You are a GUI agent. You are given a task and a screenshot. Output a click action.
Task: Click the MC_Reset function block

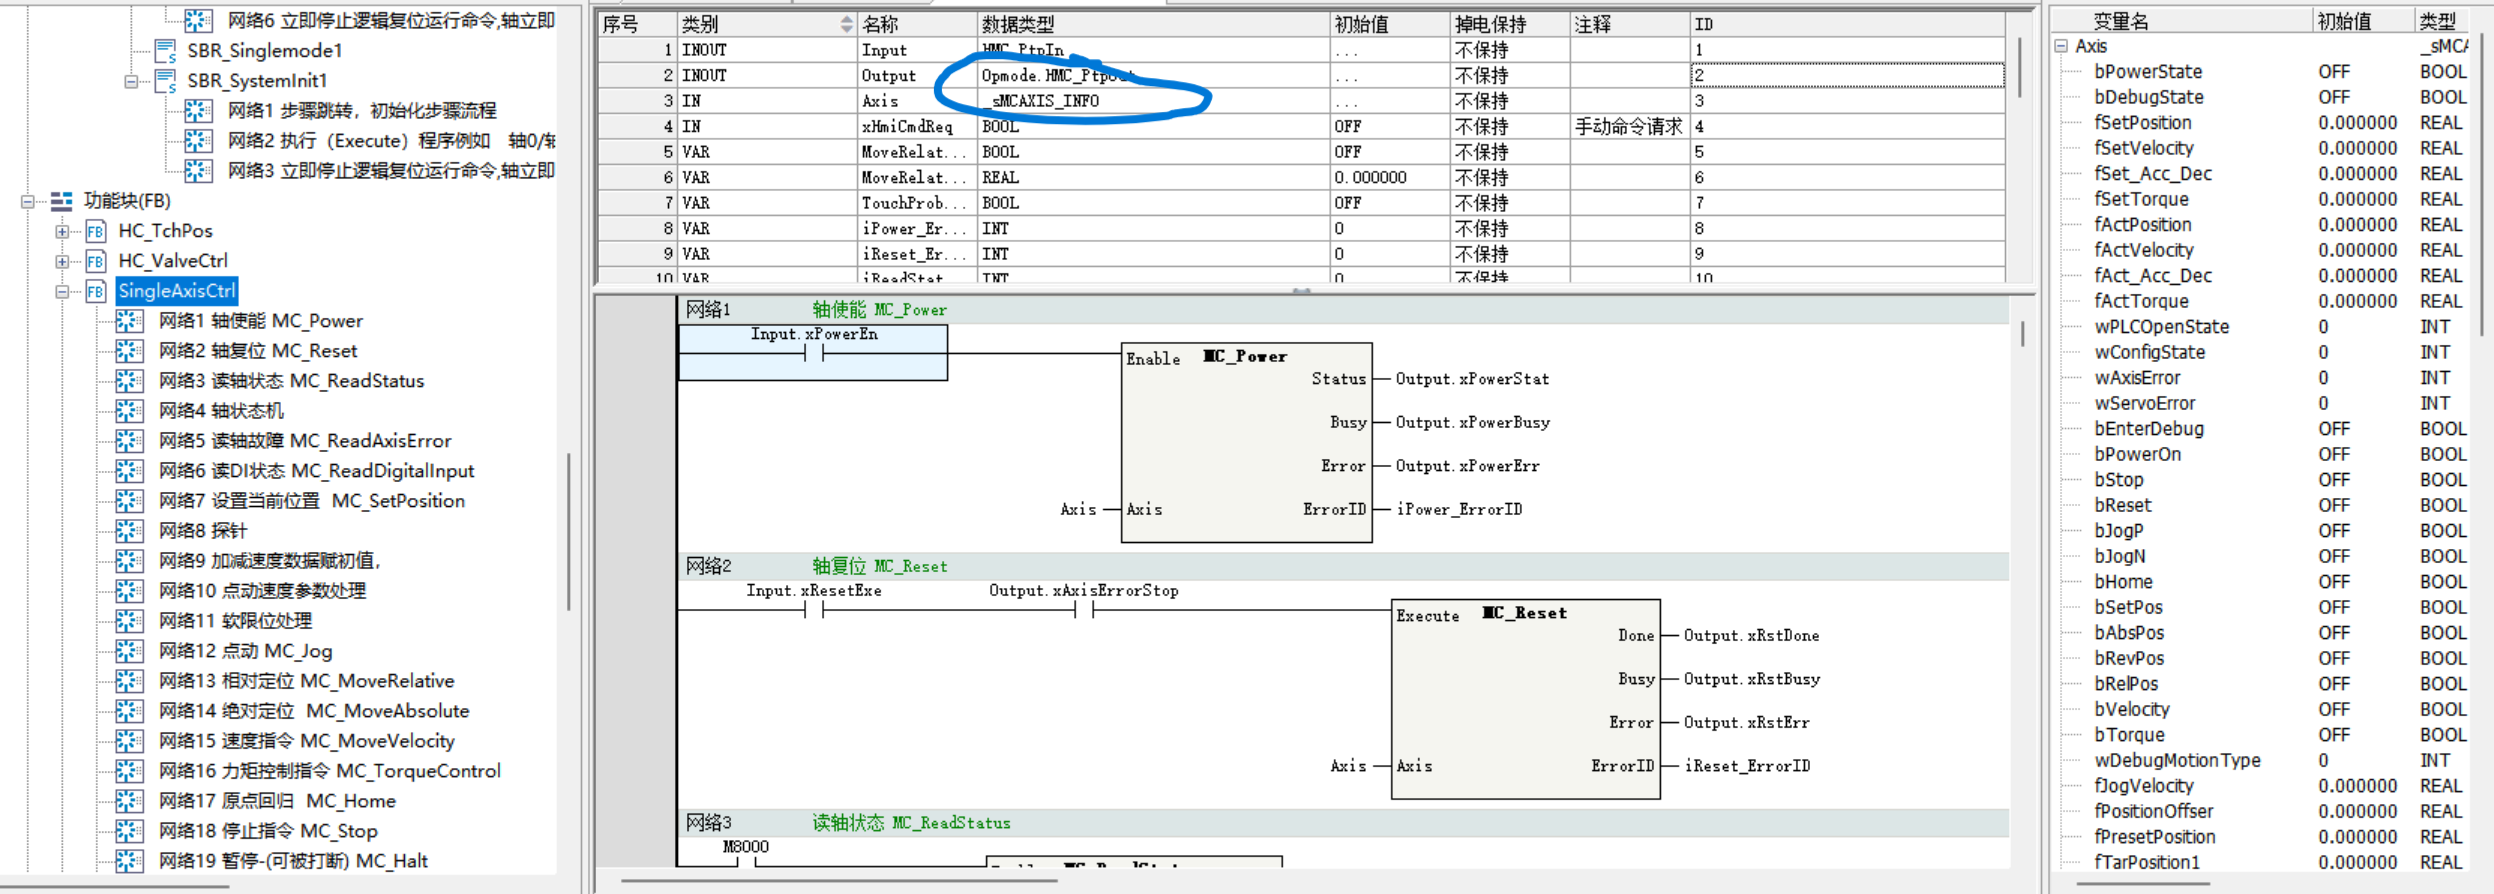(x=1525, y=698)
